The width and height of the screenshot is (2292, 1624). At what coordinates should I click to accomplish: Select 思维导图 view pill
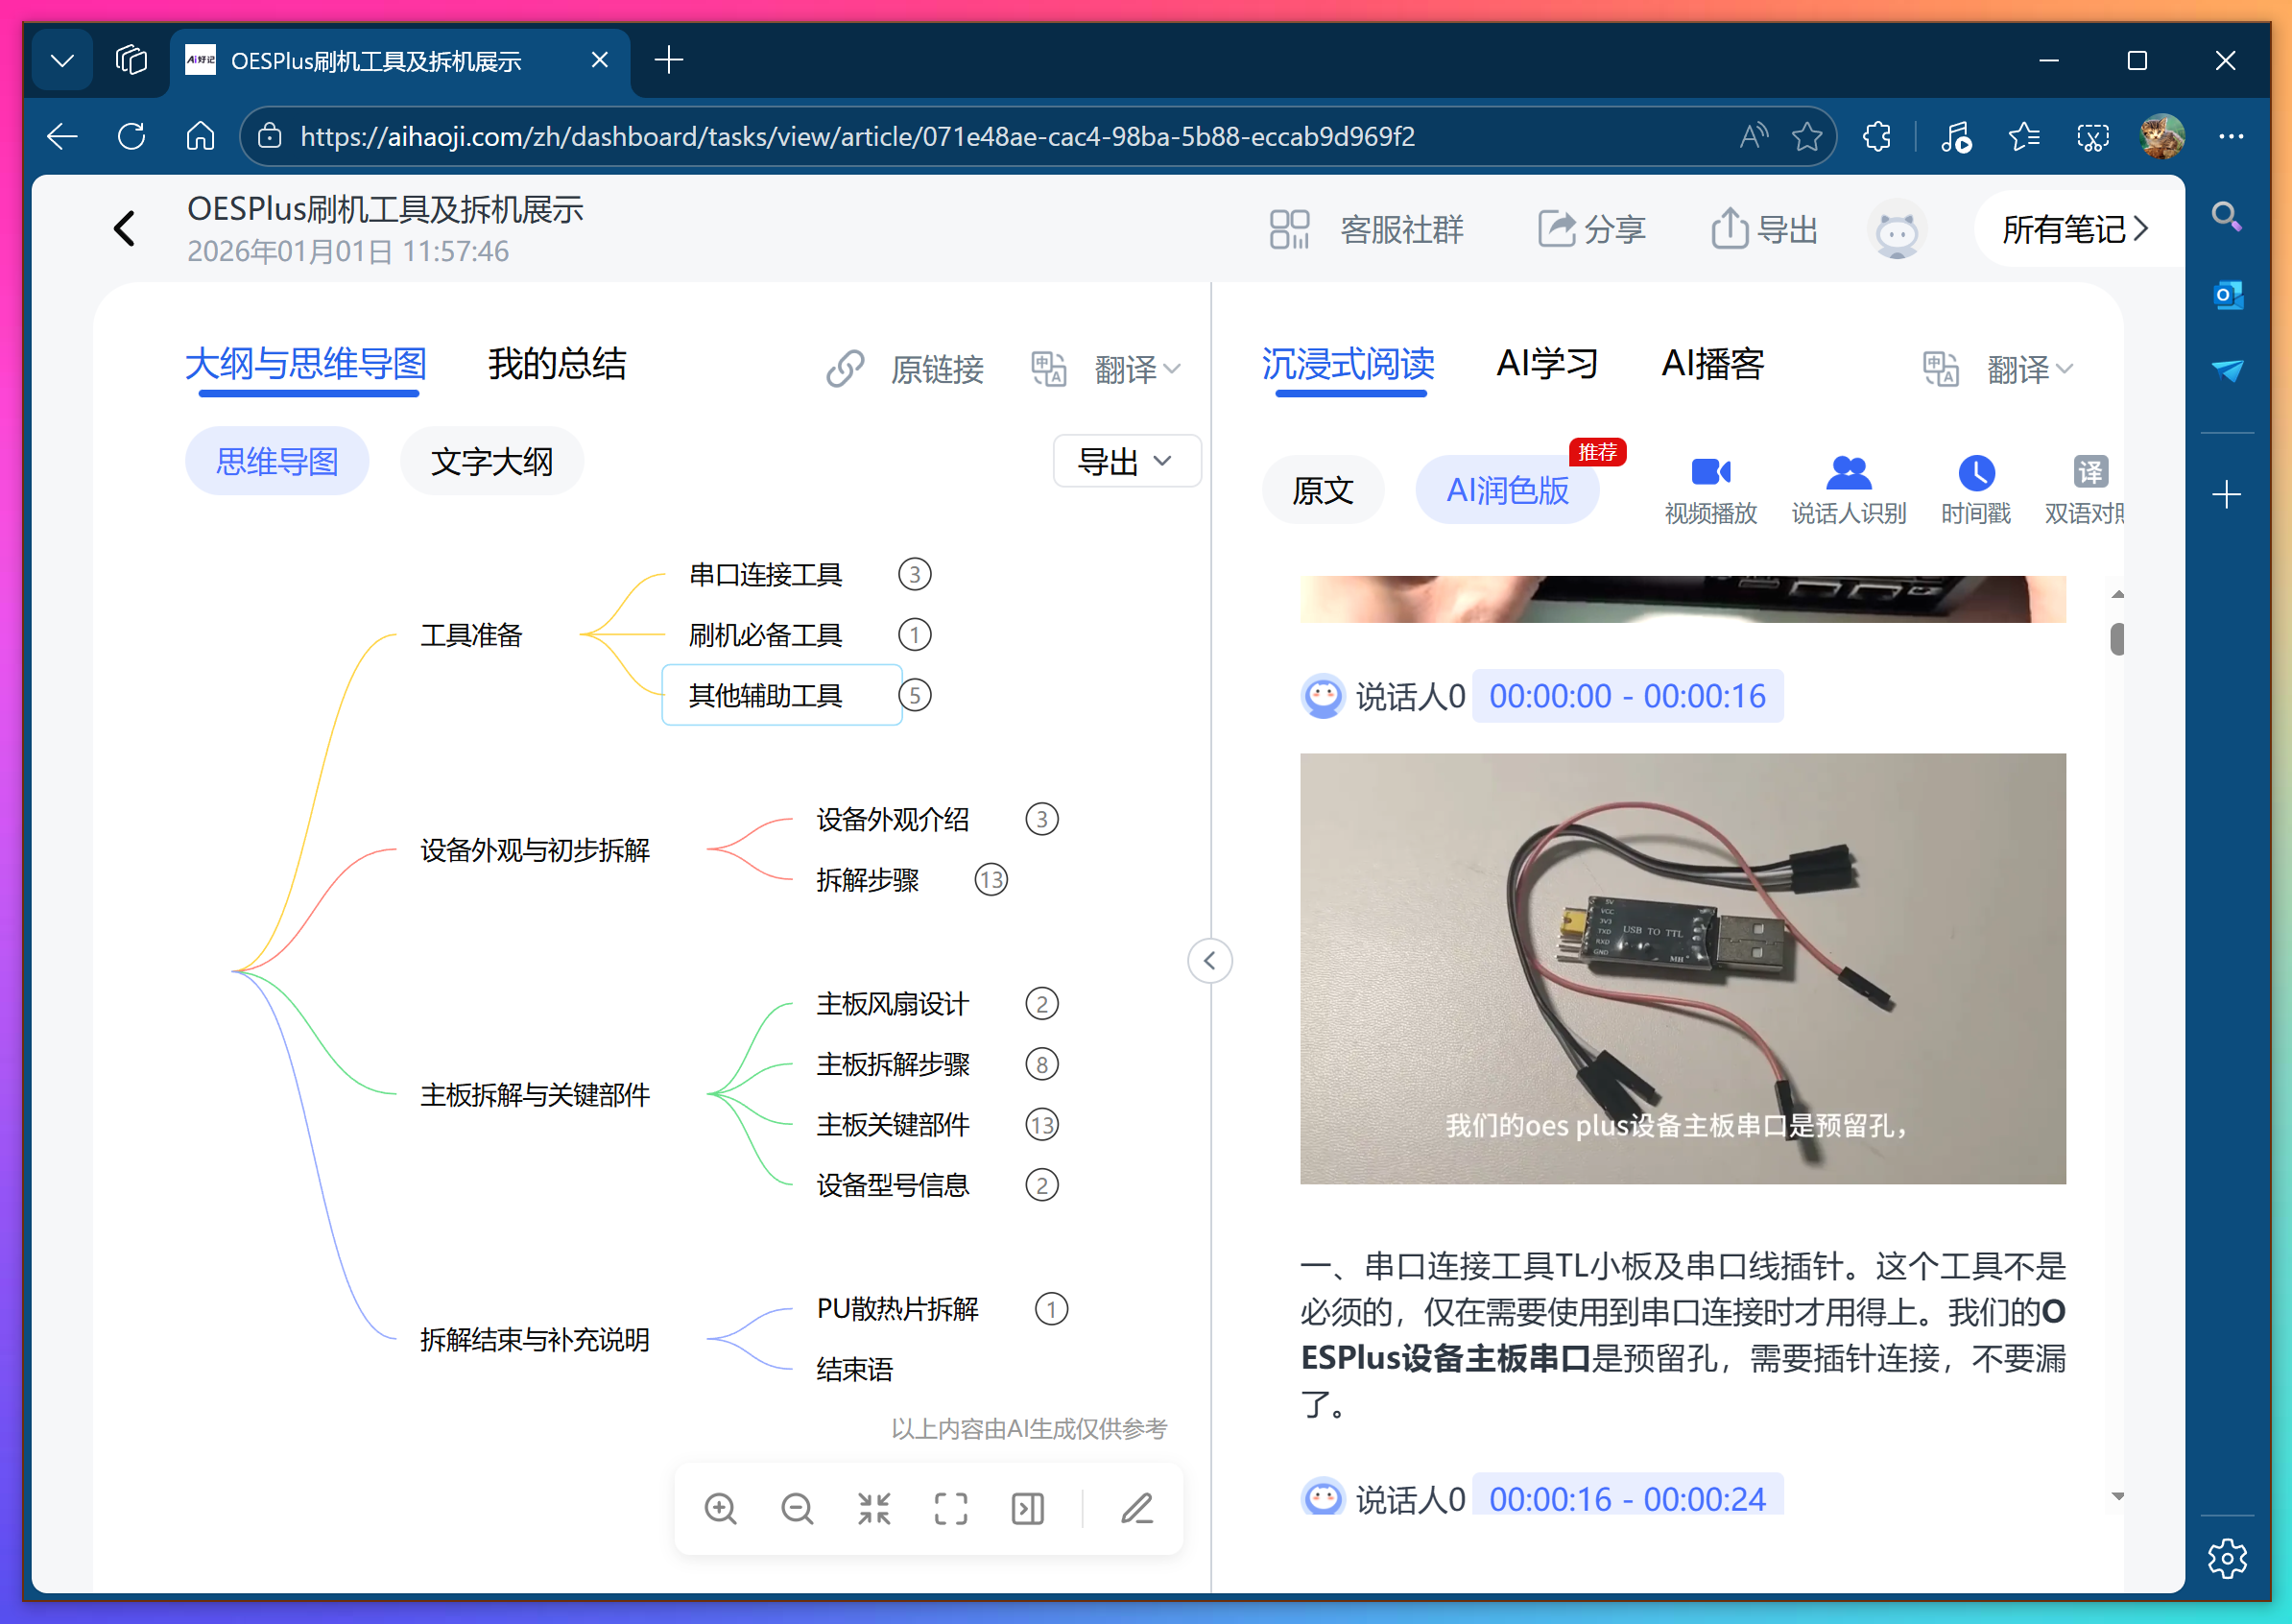point(277,461)
